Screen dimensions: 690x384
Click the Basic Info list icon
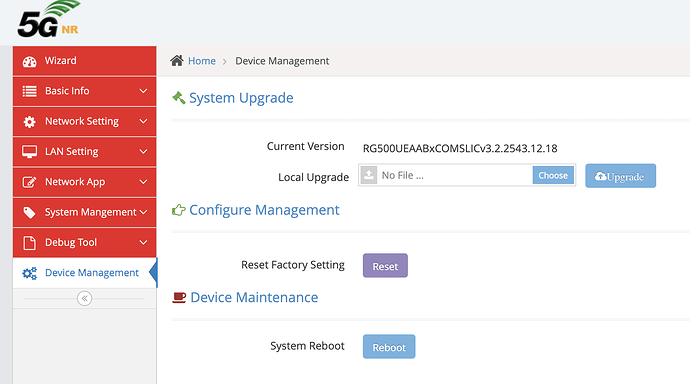[x=29, y=91]
